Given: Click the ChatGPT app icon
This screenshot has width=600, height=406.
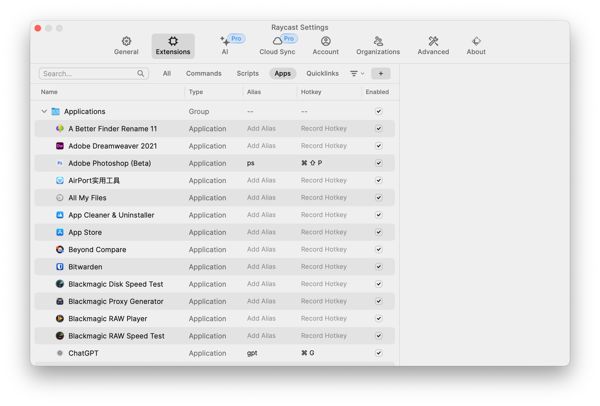Looking at the screenshot, I should (x=60, y=353).
